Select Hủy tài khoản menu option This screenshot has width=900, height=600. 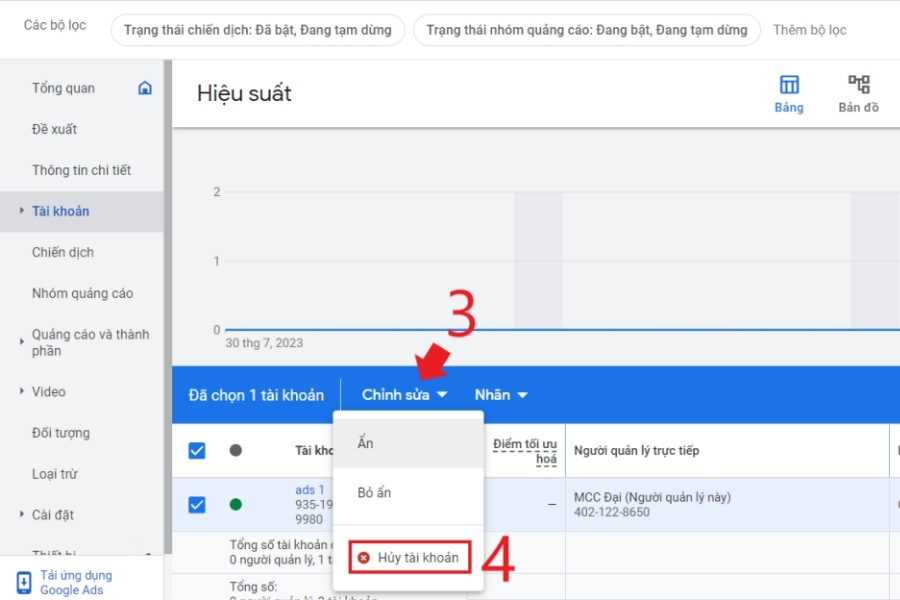point(409,558)
